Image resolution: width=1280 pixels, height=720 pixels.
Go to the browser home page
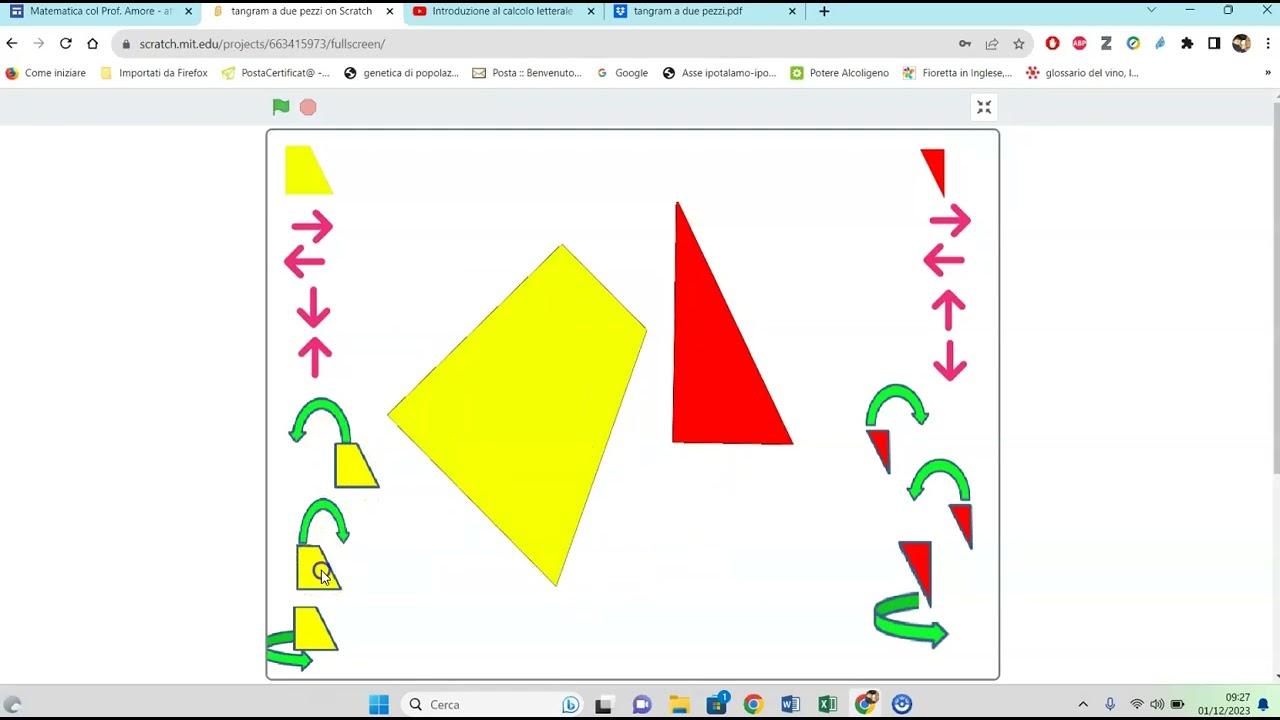(x=93, y=44)
